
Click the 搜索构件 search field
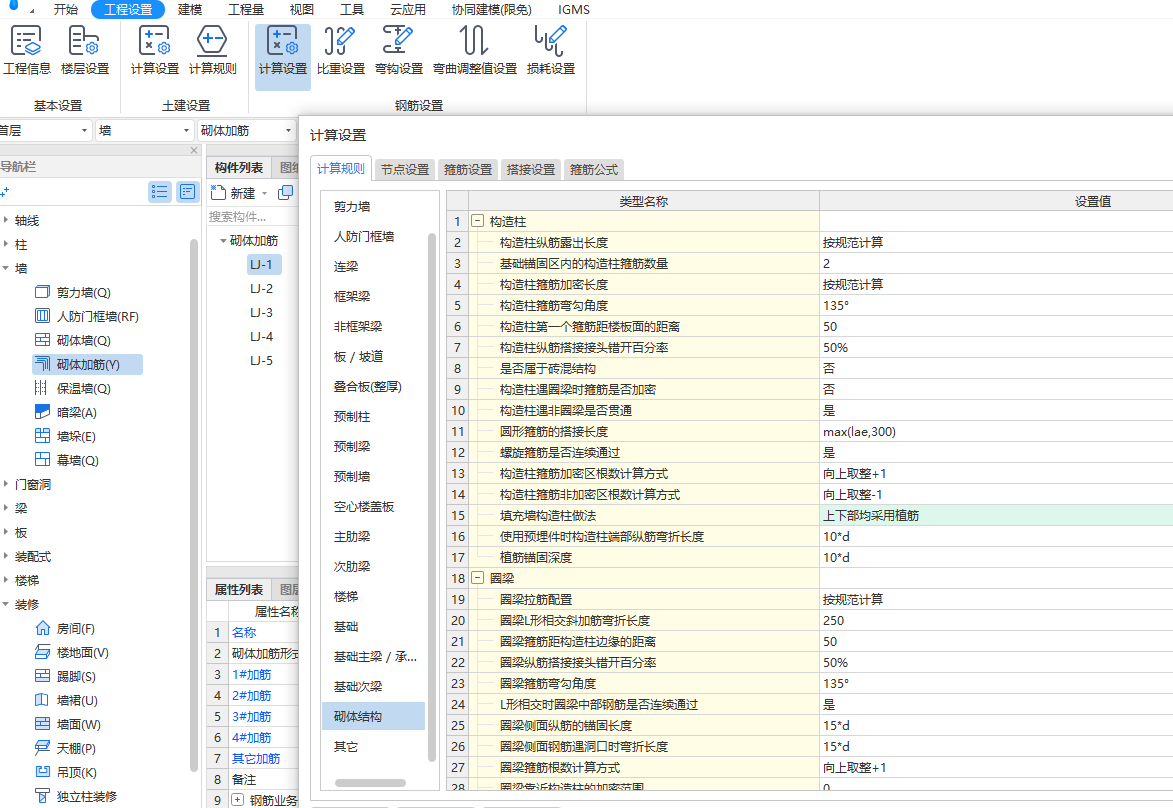pyautogui.click(x=252, y=217)
